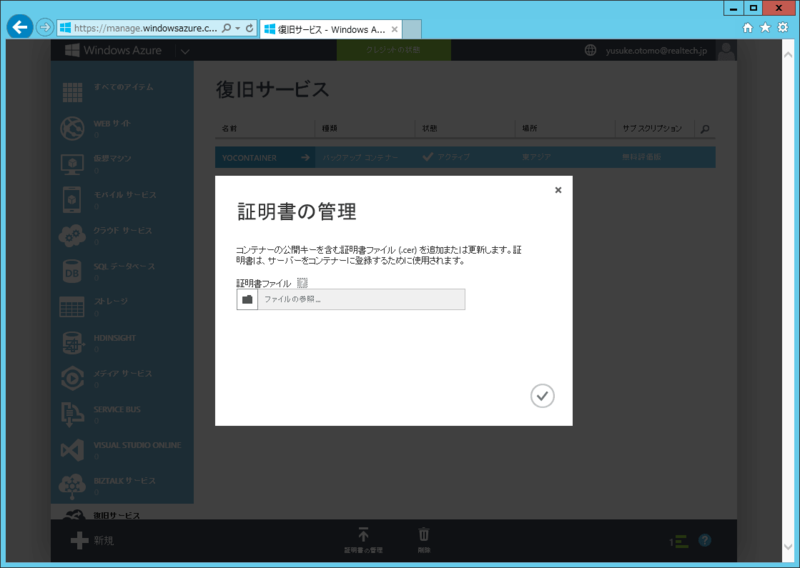Open SERVICE BUS in the sidebar
The width and height of the screenshot is (800, 568).
click(122, 414)
